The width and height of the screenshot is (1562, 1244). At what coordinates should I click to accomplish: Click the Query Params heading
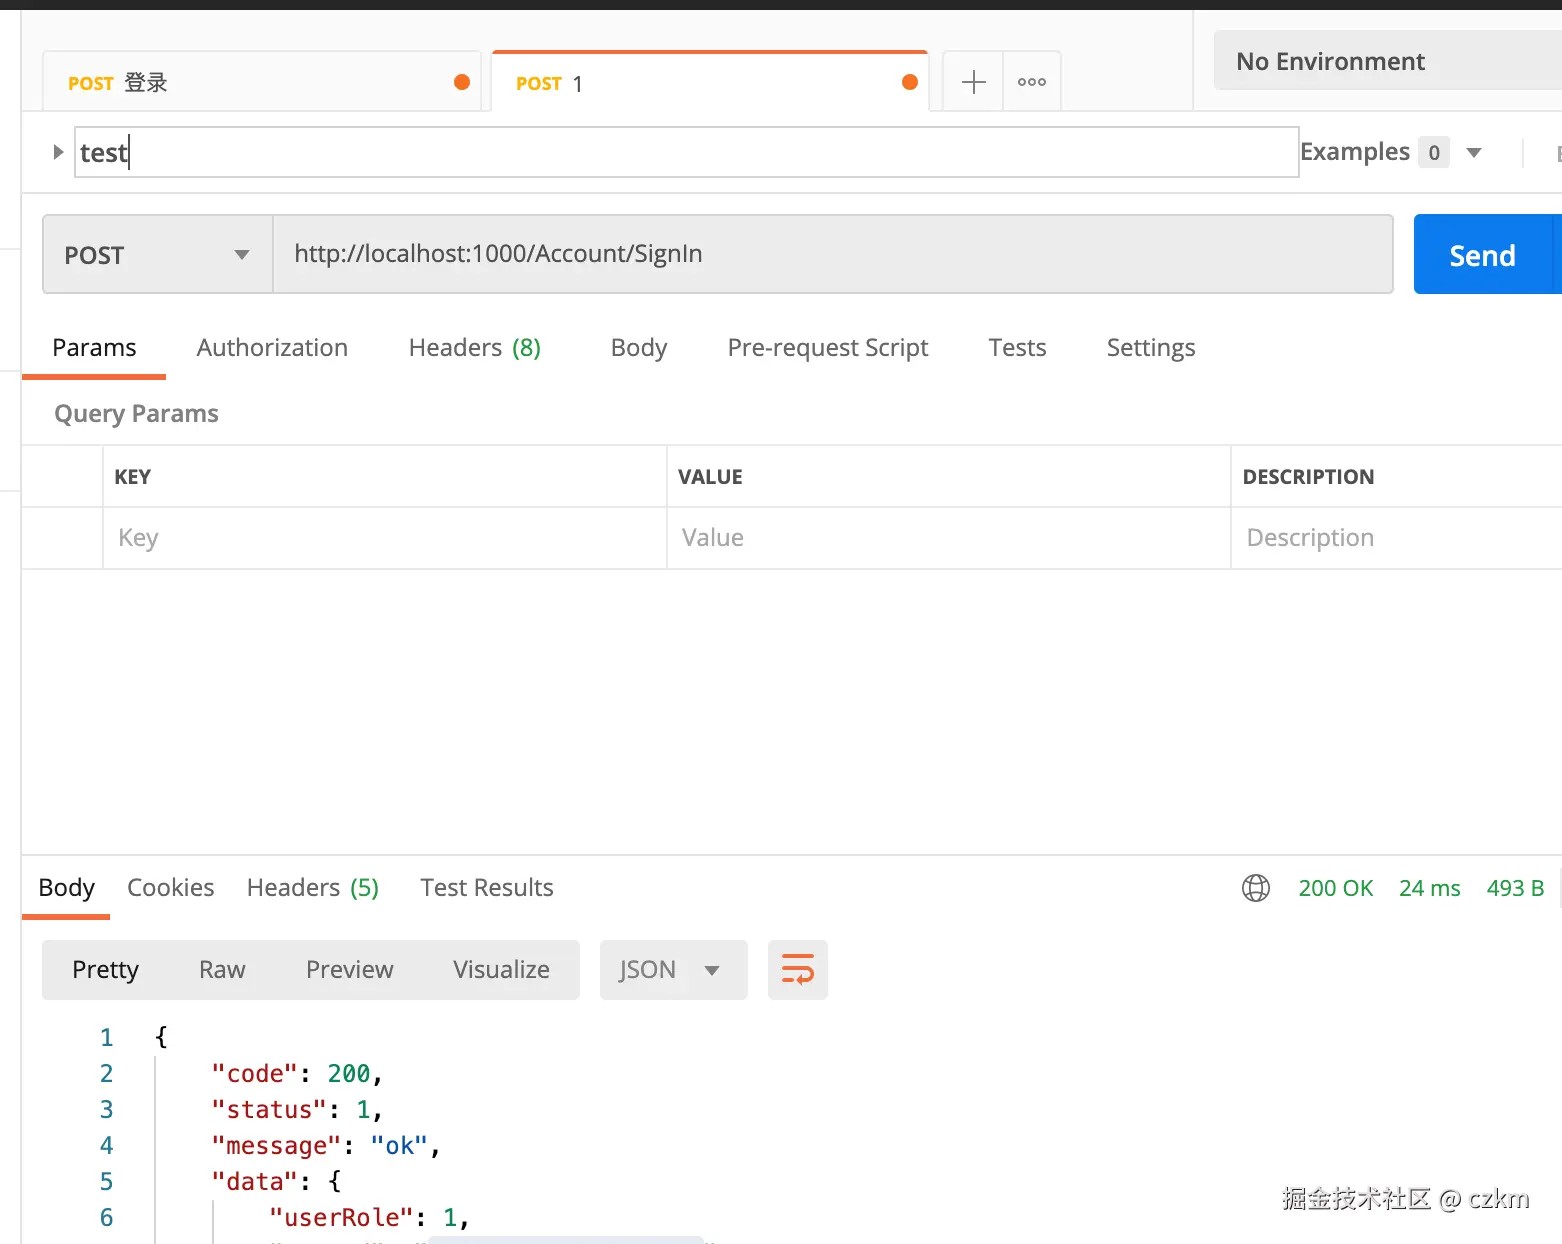tap(136, 414)
